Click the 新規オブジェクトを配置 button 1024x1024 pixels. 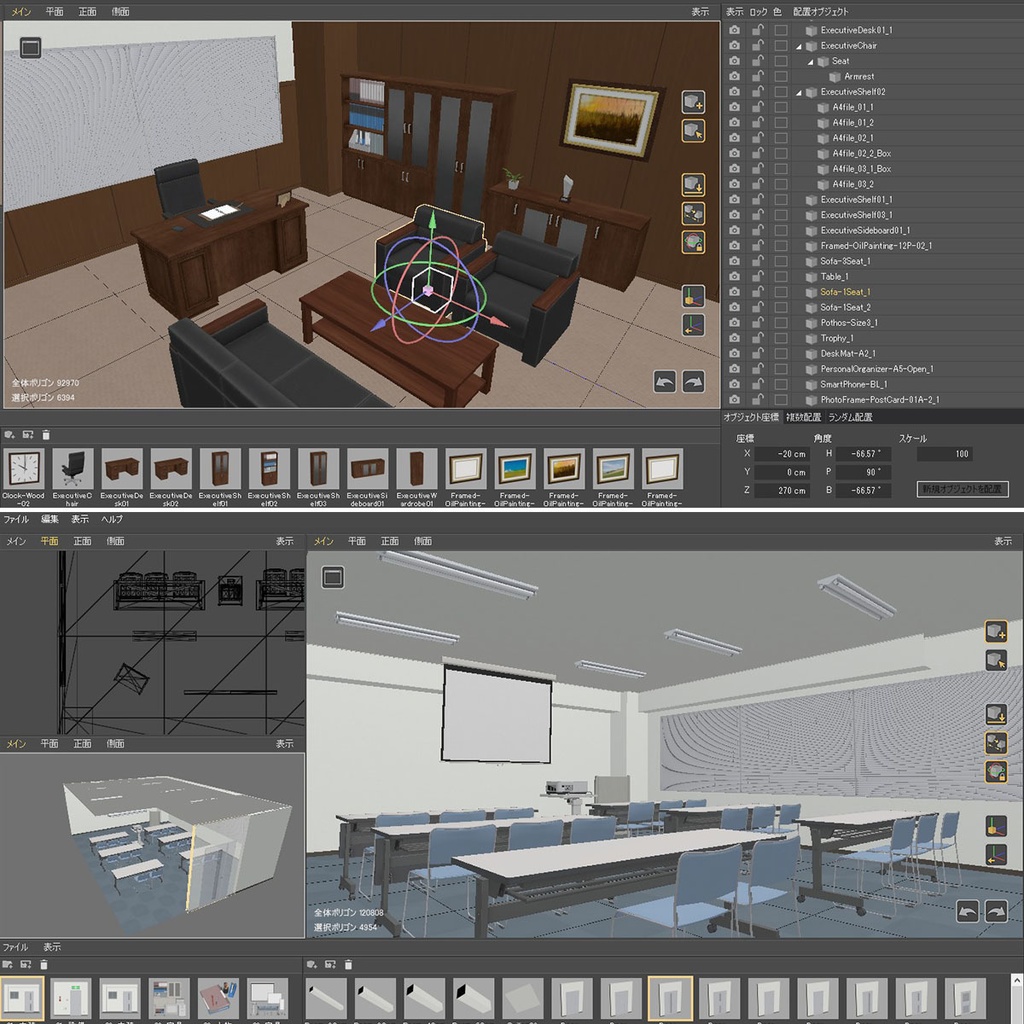pyautogui.click(x=964, y=489)
